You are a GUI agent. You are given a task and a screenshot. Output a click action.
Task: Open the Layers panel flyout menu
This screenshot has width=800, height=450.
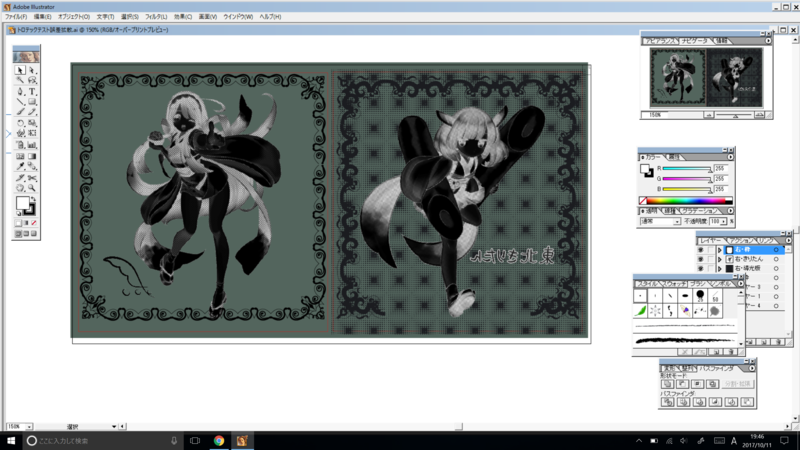click(788, 240)
